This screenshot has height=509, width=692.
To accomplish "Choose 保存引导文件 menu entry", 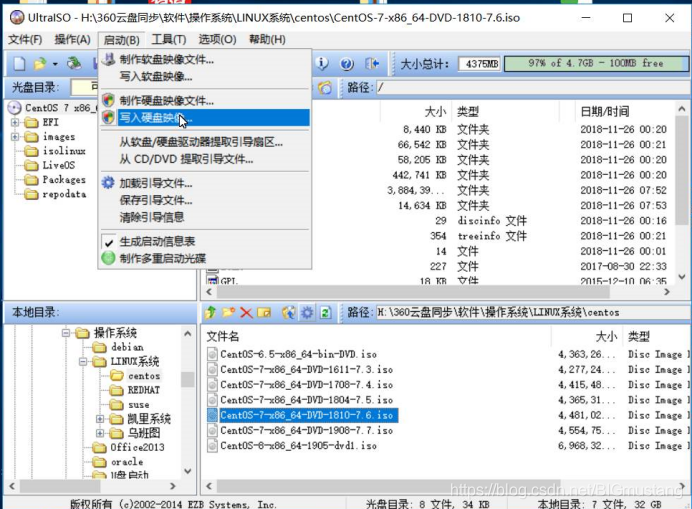I will coord(205,200).
